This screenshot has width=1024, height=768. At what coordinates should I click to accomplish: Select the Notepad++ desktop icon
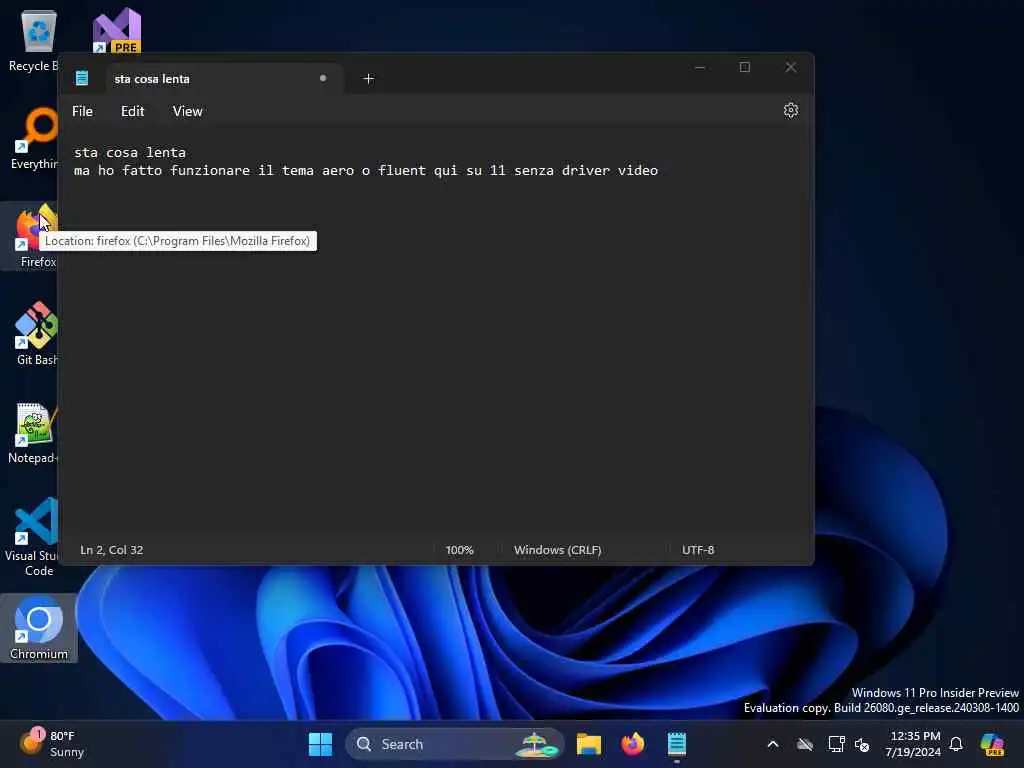[x=33, y=432]
